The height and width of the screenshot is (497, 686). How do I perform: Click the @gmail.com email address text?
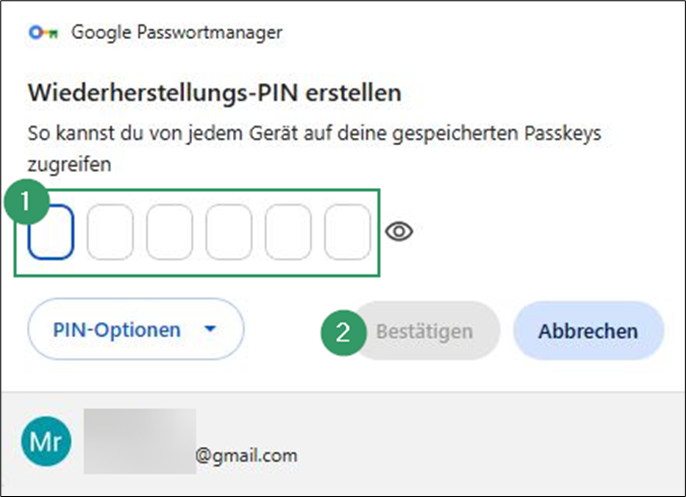coord(246,455)
